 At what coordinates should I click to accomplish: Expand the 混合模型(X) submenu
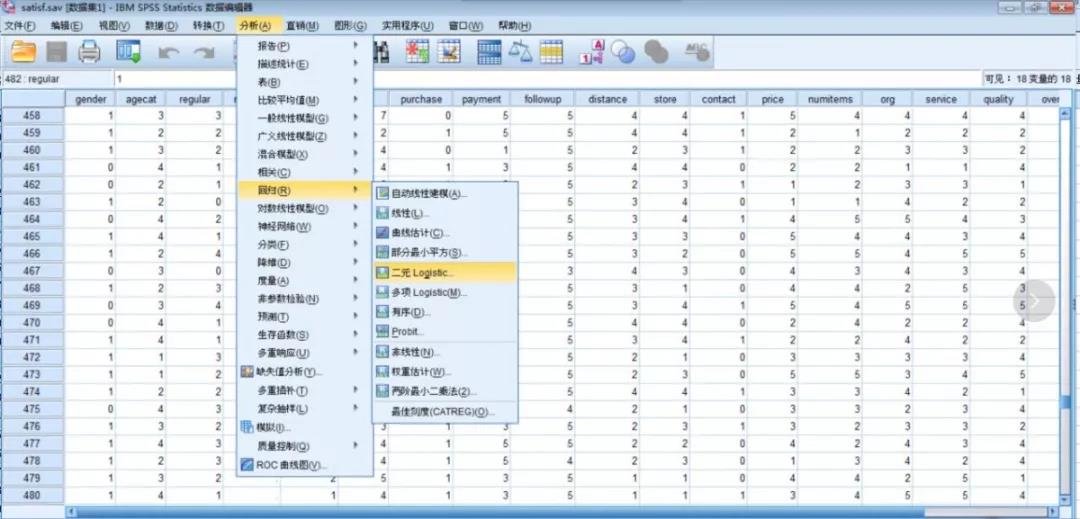coord(304,154)
